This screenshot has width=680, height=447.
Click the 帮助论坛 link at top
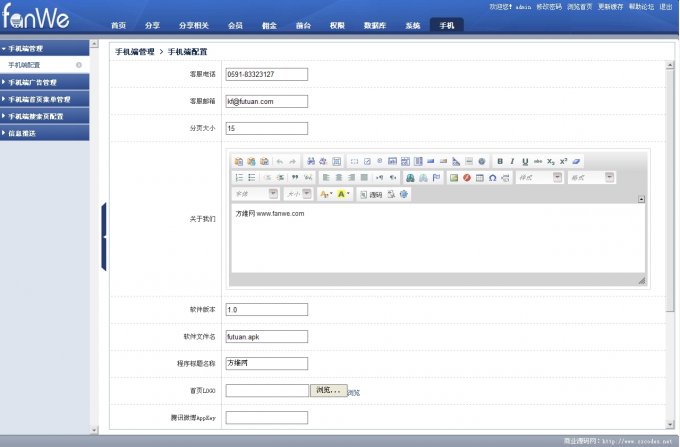pos(641,7)
